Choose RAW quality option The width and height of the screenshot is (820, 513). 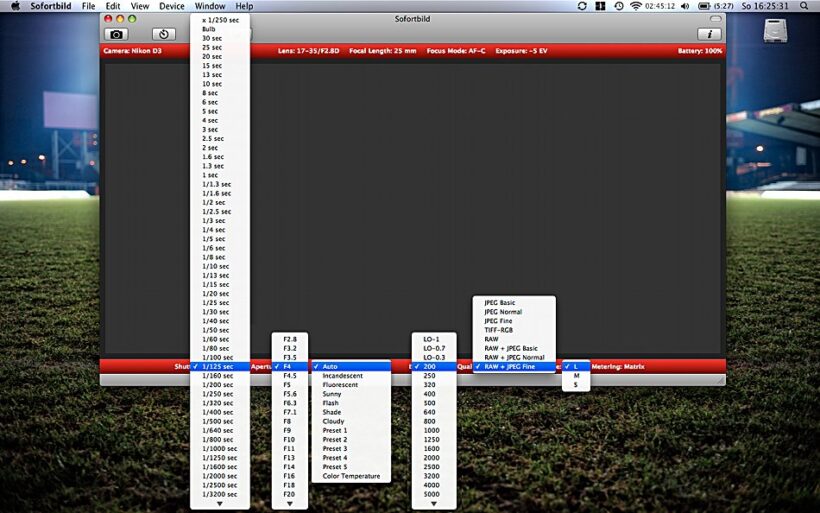[x=492, y=339]
